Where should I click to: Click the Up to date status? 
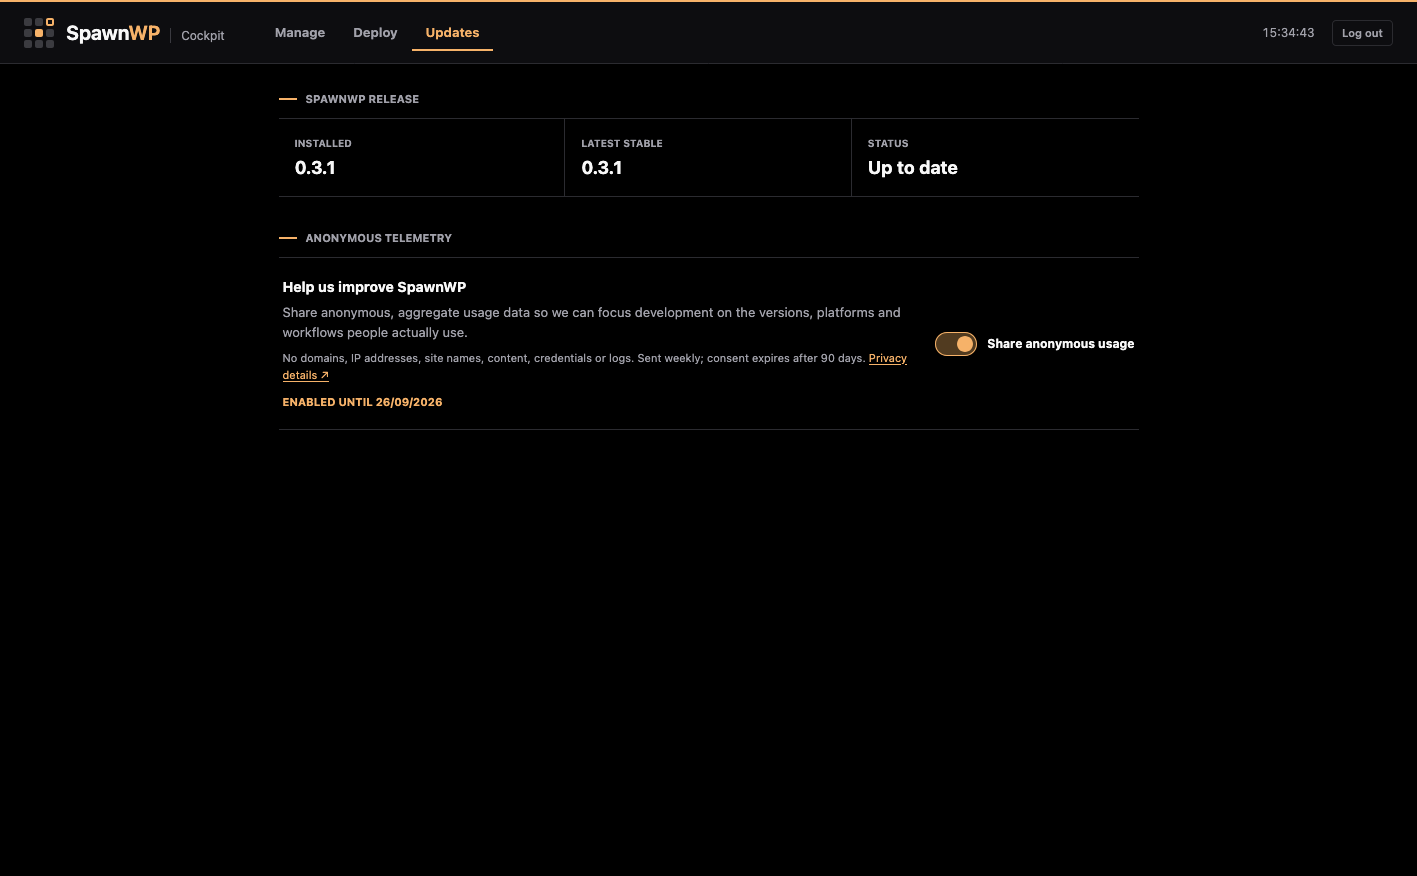[913, 168]
